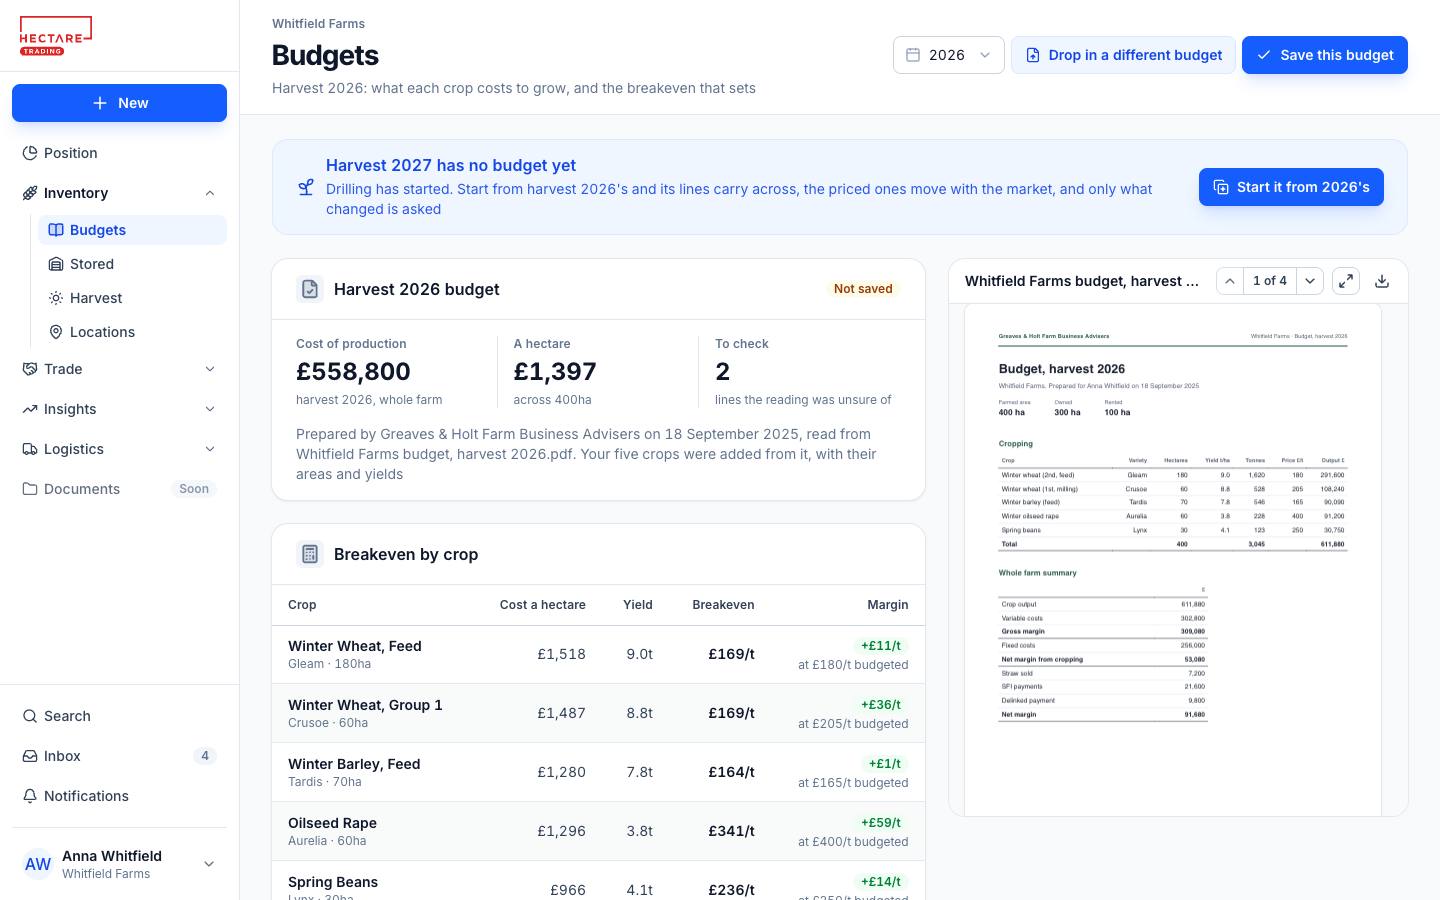Click the New button
1440x900 pixels.
(119, 103)
